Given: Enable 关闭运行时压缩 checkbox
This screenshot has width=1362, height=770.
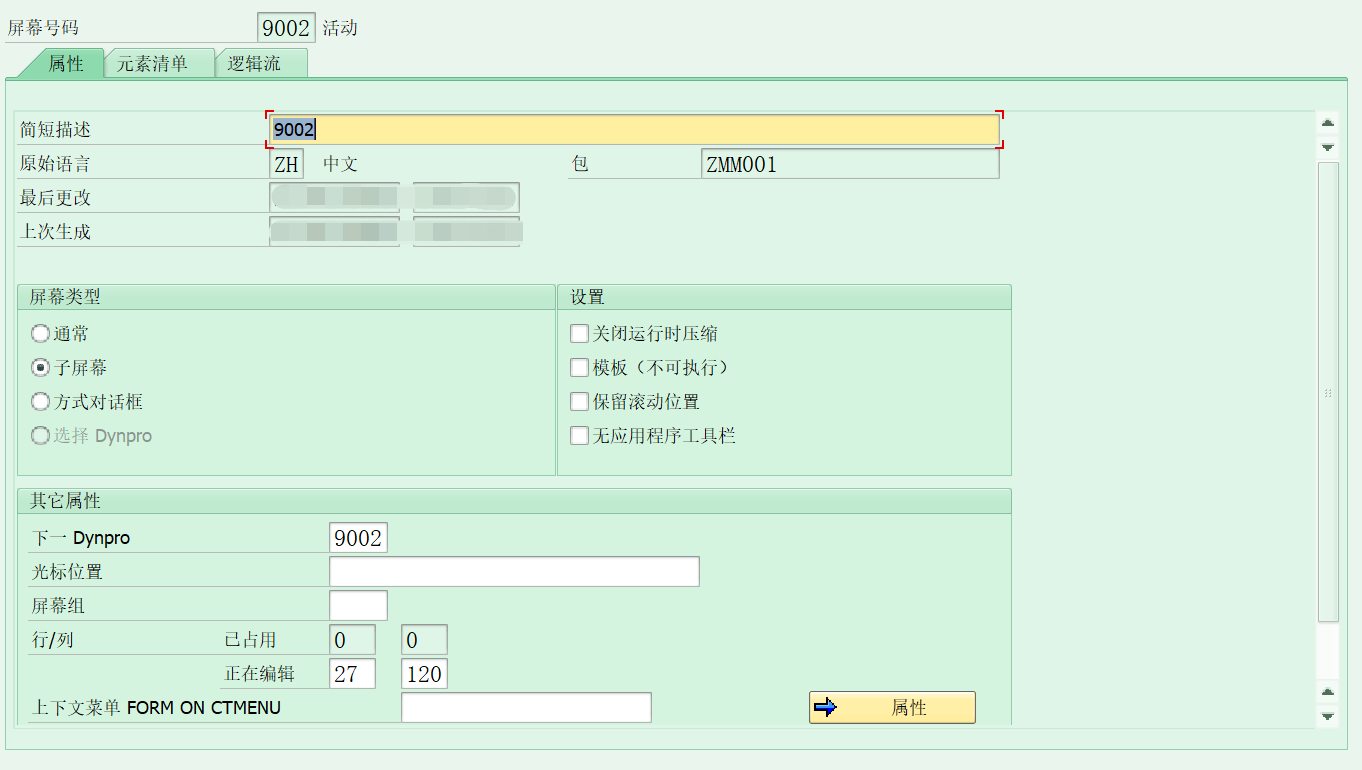Looking at the screenshot, I should click(579, 333).
